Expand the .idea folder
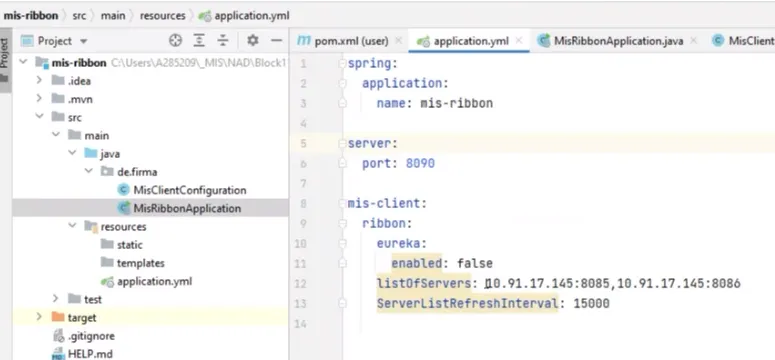 [39, 81]
